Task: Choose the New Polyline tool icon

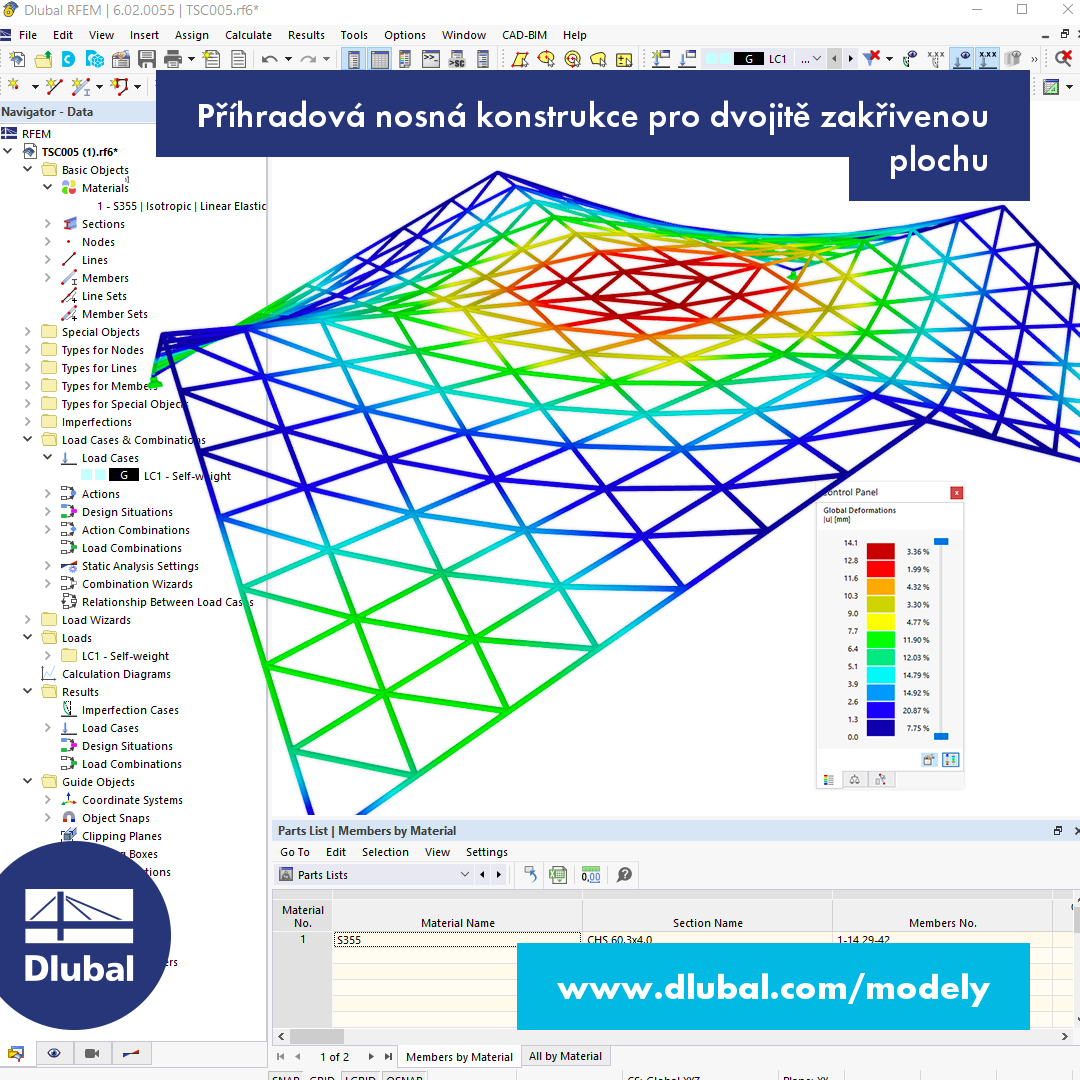Action: pos(120,86)
